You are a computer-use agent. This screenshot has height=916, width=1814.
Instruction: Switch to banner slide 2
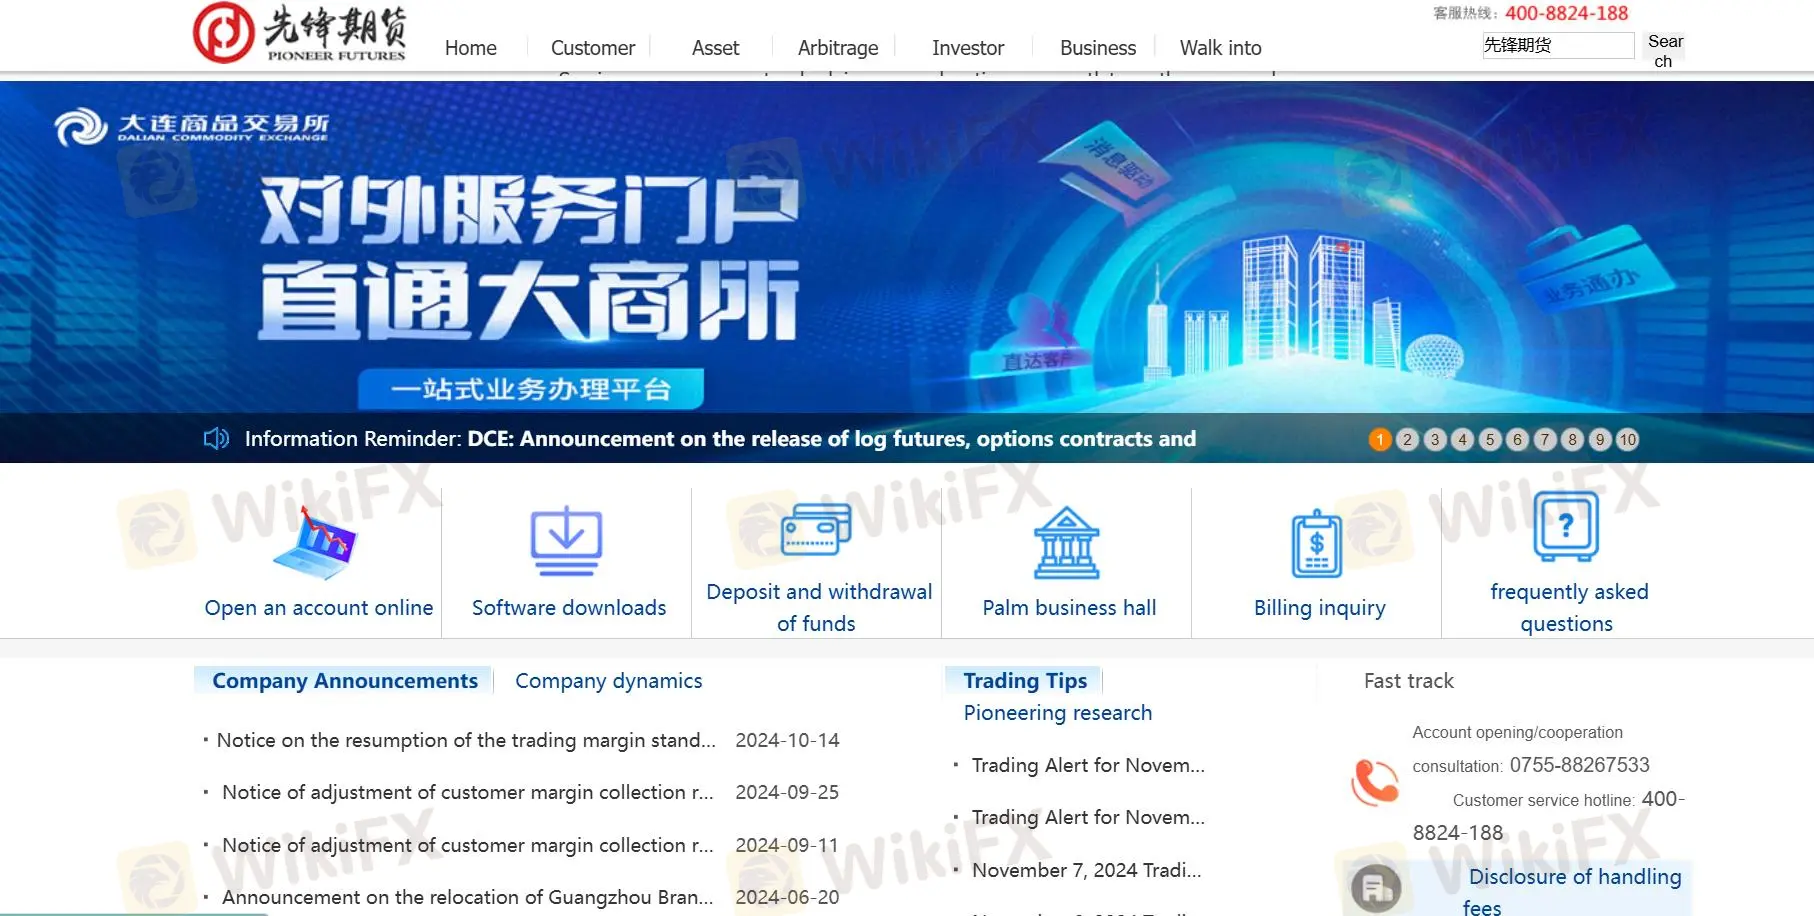(1407, 440)
